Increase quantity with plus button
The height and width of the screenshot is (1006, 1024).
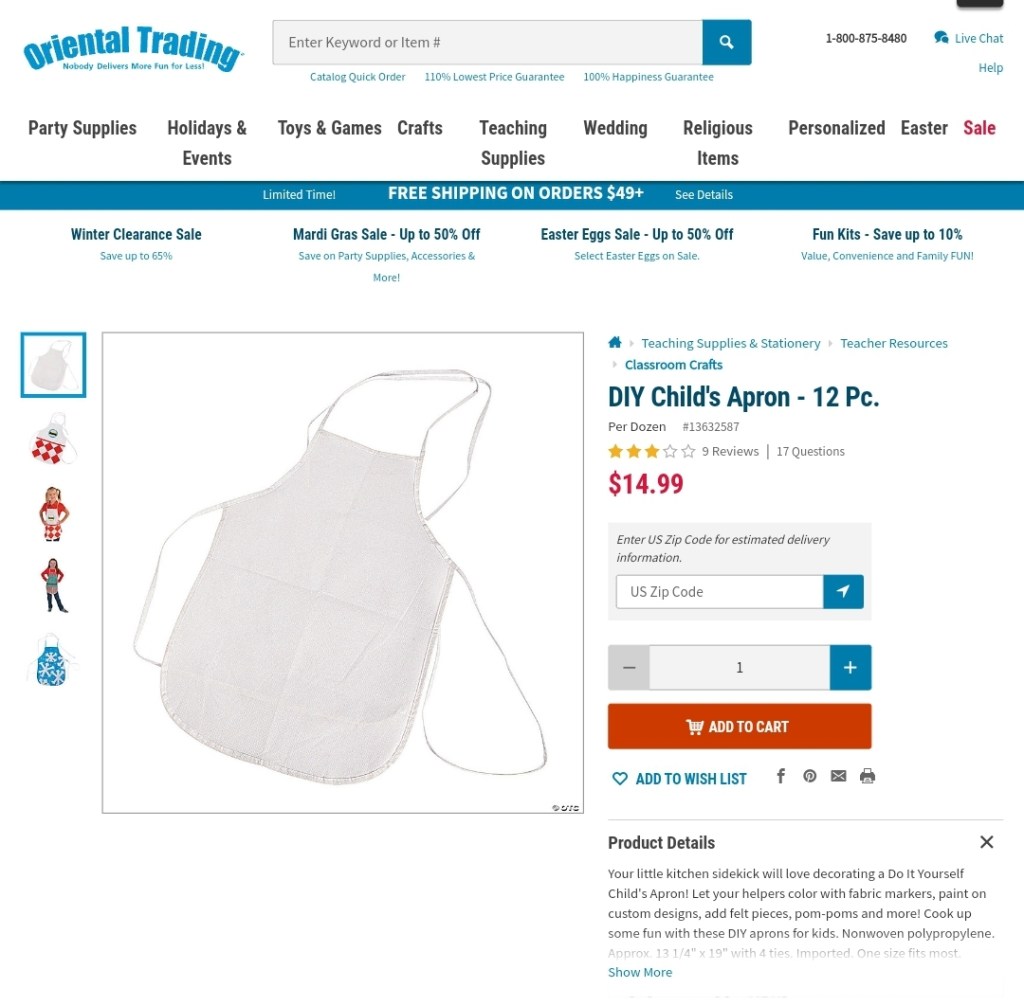850,667
